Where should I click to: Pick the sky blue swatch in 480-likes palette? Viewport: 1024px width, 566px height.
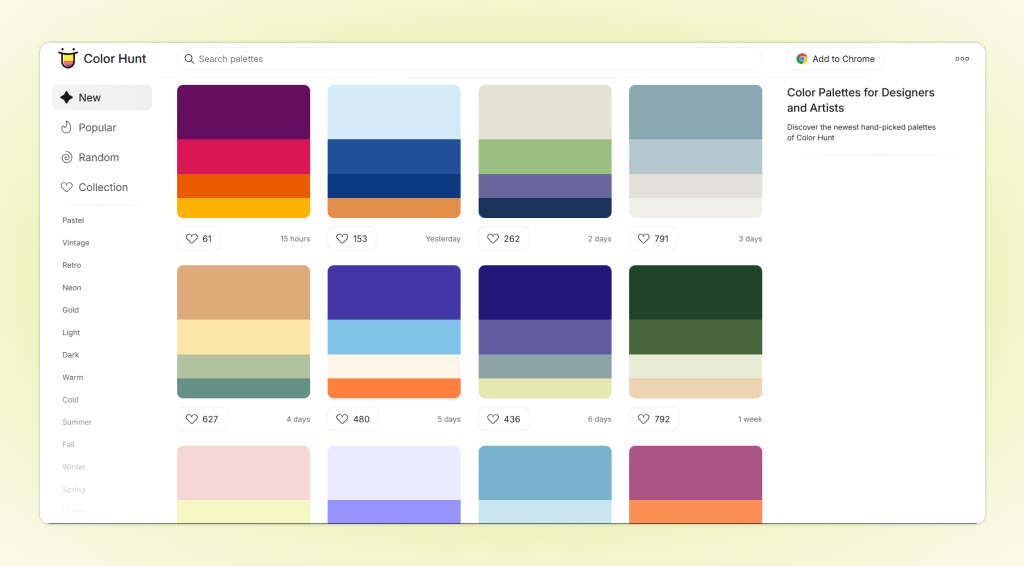pos(394,338)
